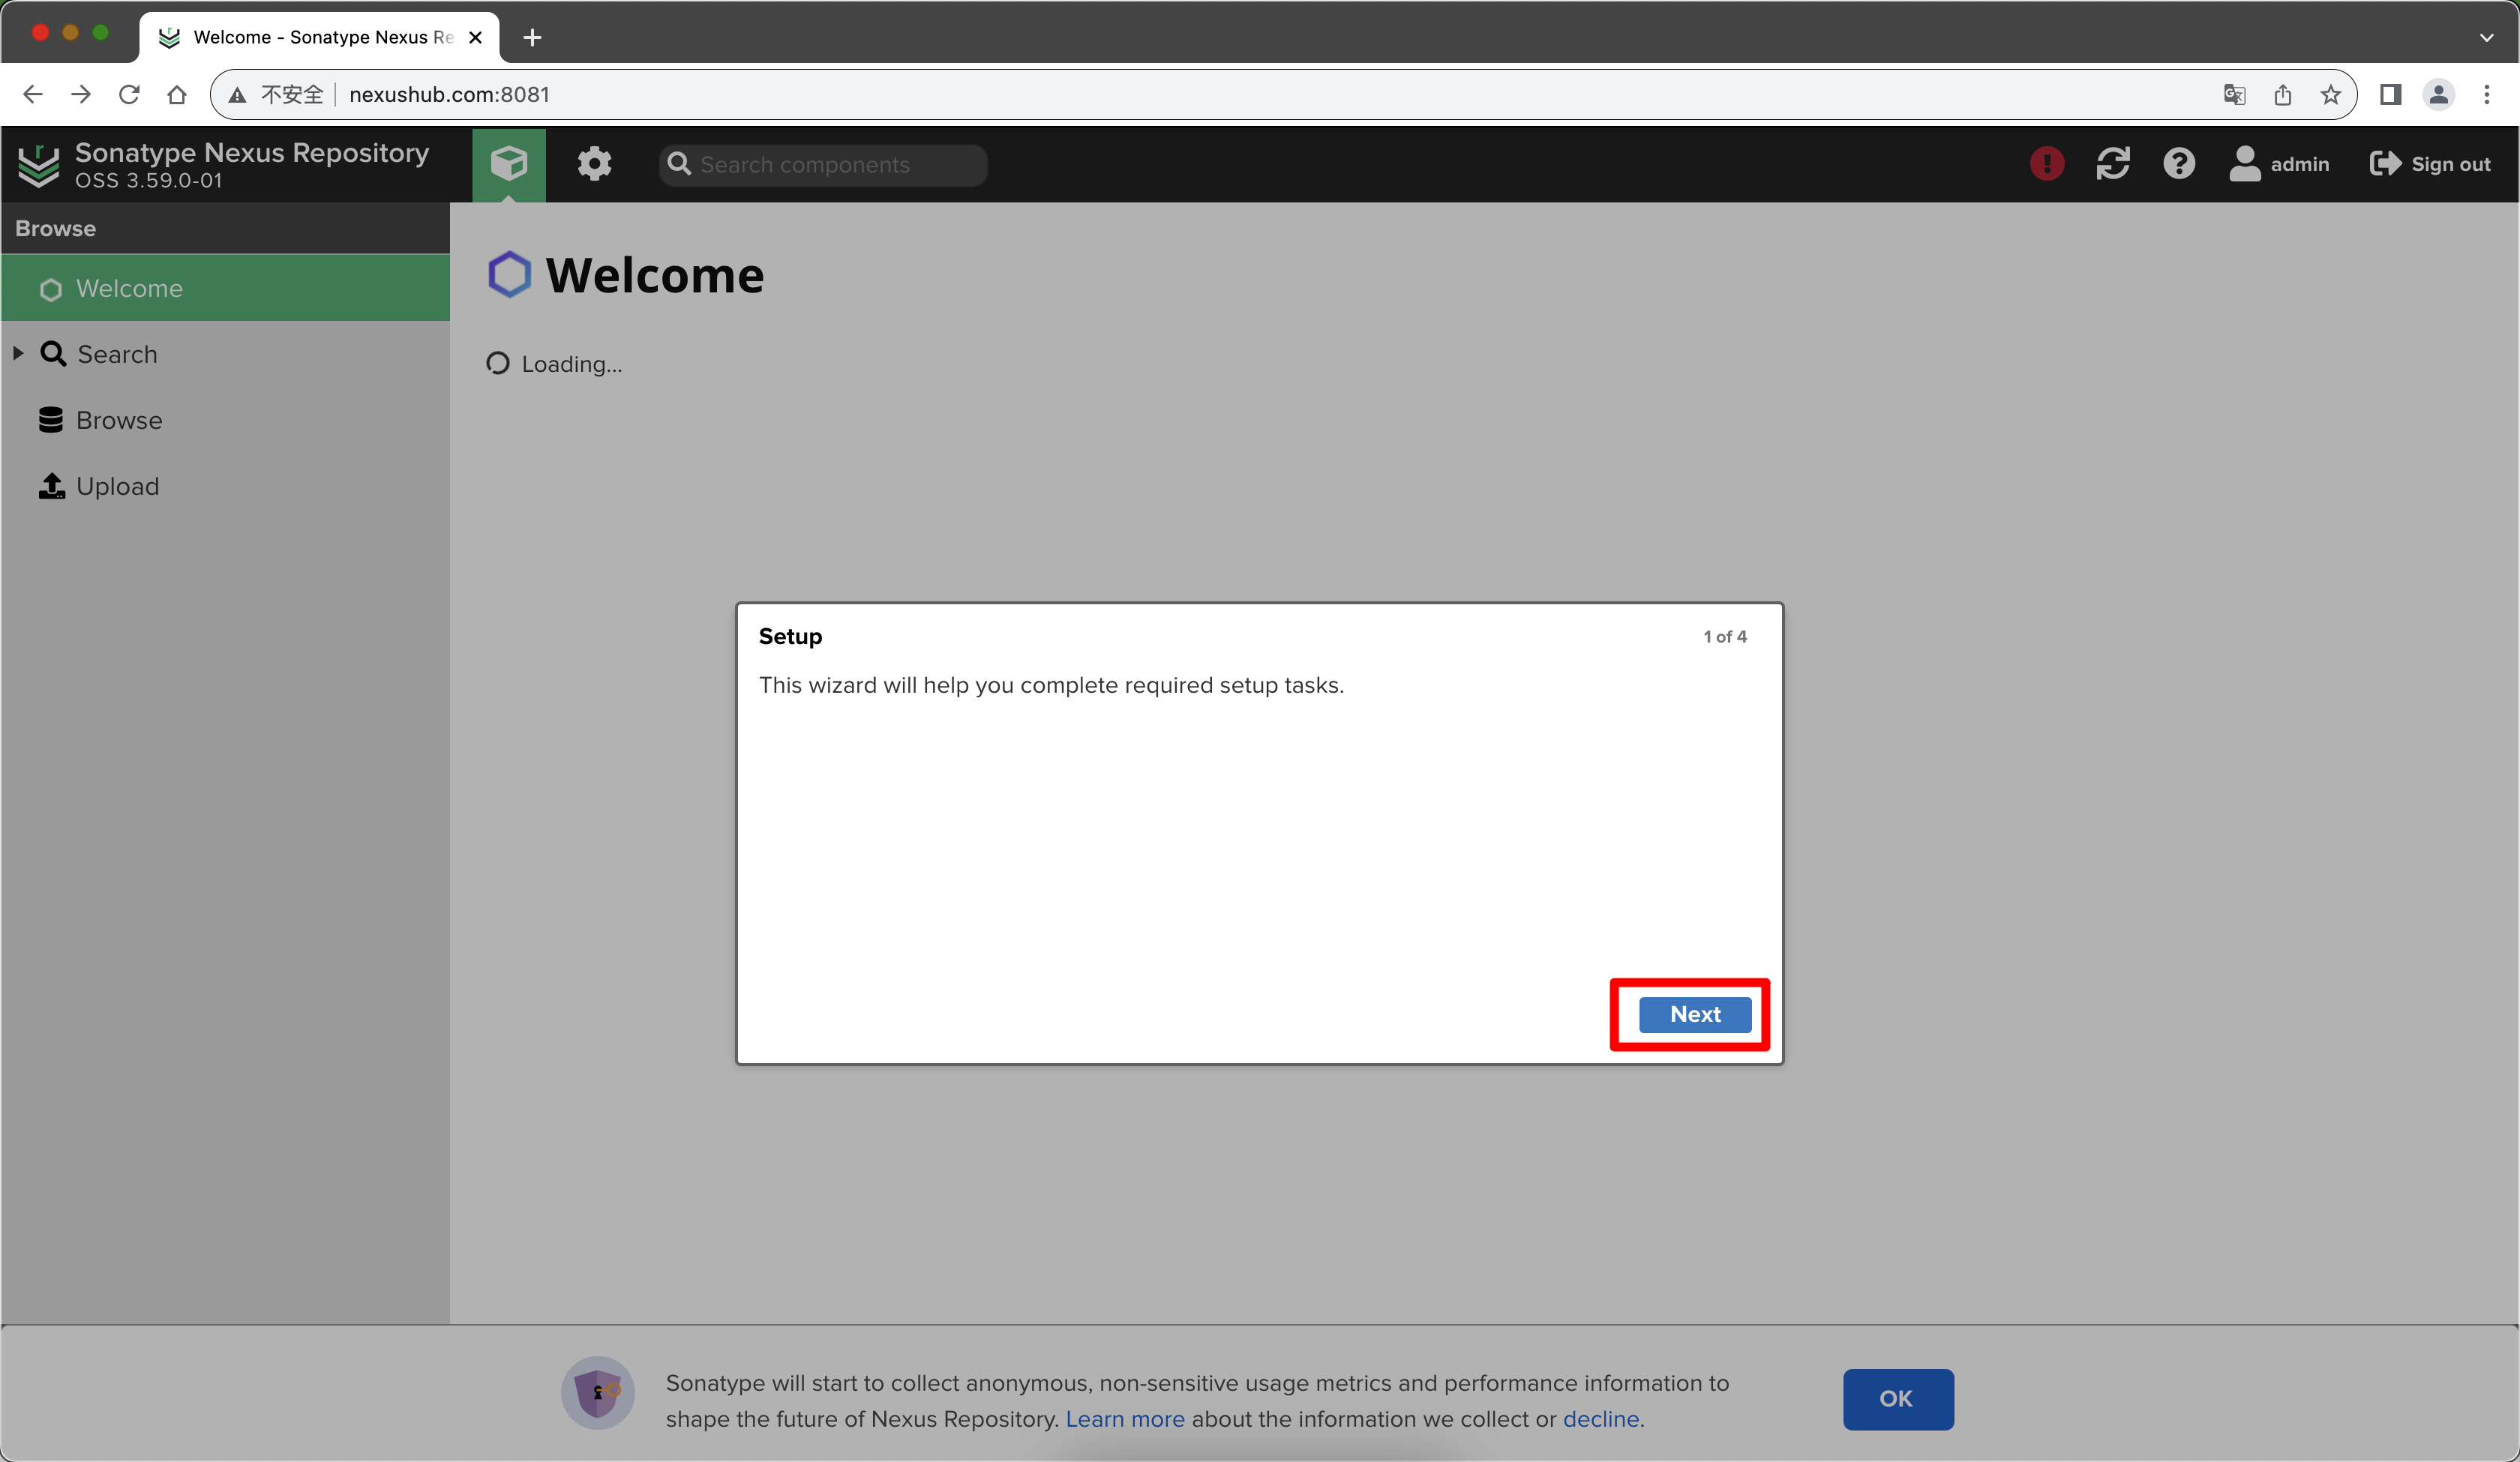Image resolution: width=2520 pixels, height=1462 pixels.
Task: Click Next in the Setup wizard
Action: click(x=1695, y=1014)
